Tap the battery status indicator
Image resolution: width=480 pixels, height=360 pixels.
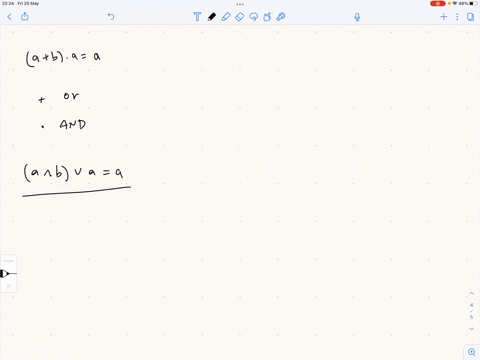click(474, 4)
